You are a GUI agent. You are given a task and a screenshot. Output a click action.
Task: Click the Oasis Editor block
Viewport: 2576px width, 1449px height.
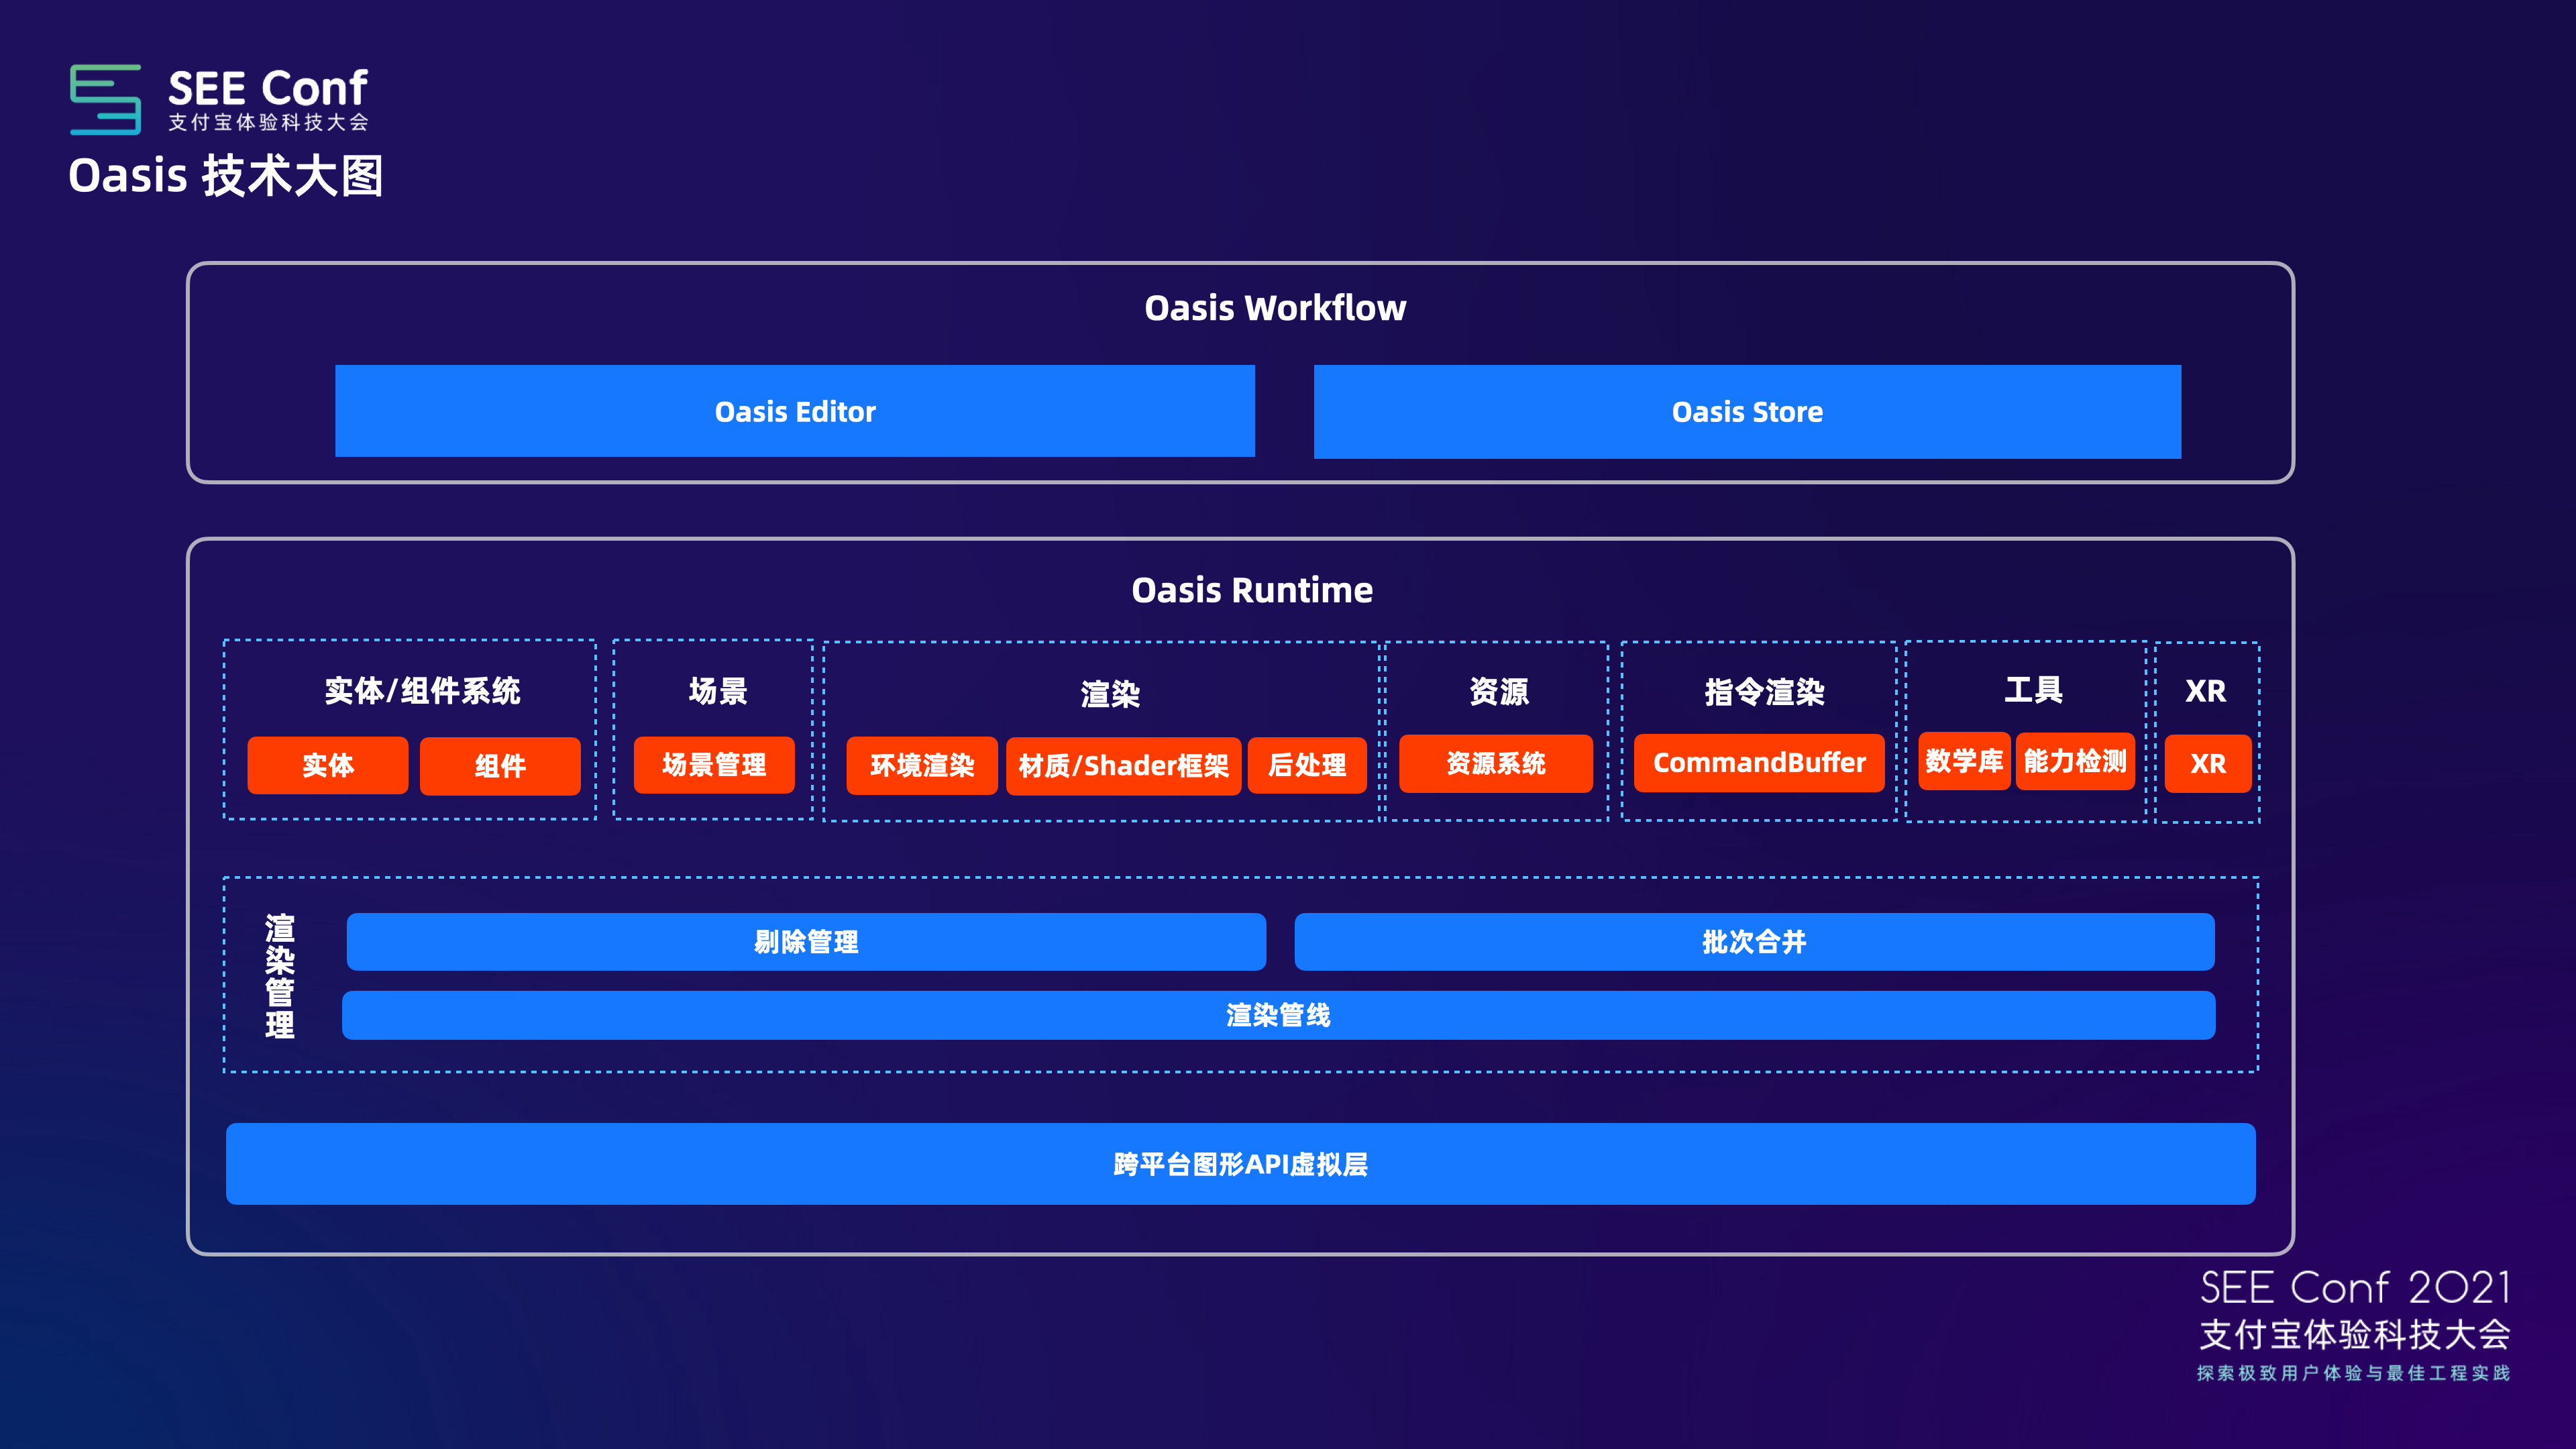[x=794, y=411]
